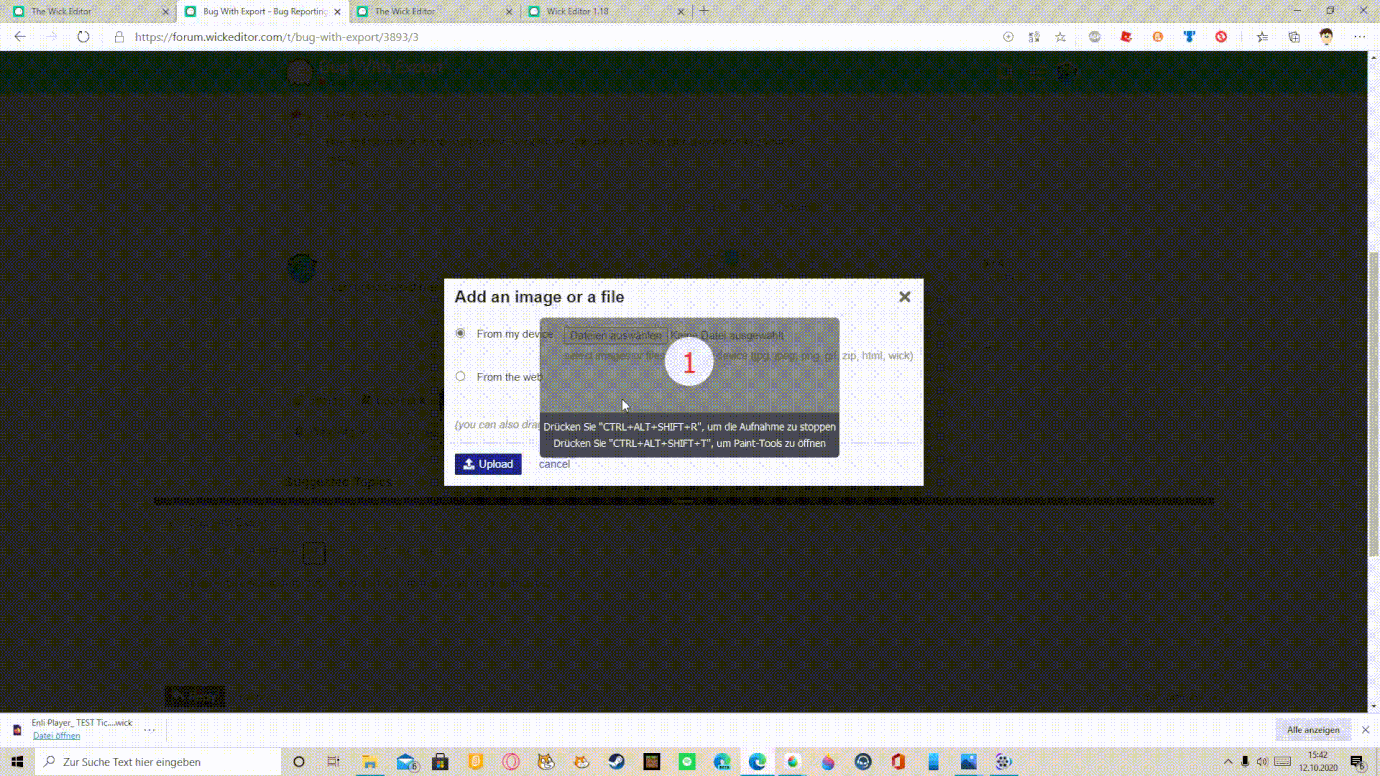Expand download item options ellipsis
This screenshot has width=1380, height=776.
149,729
